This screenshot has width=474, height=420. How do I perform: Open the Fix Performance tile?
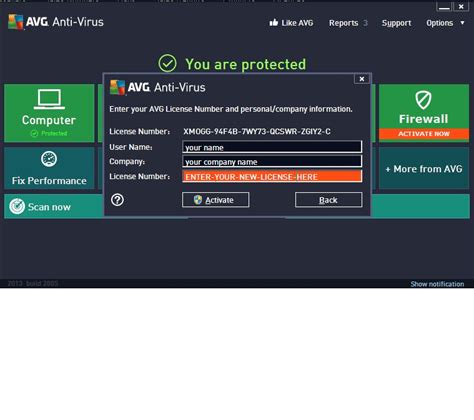click(49, 168)
